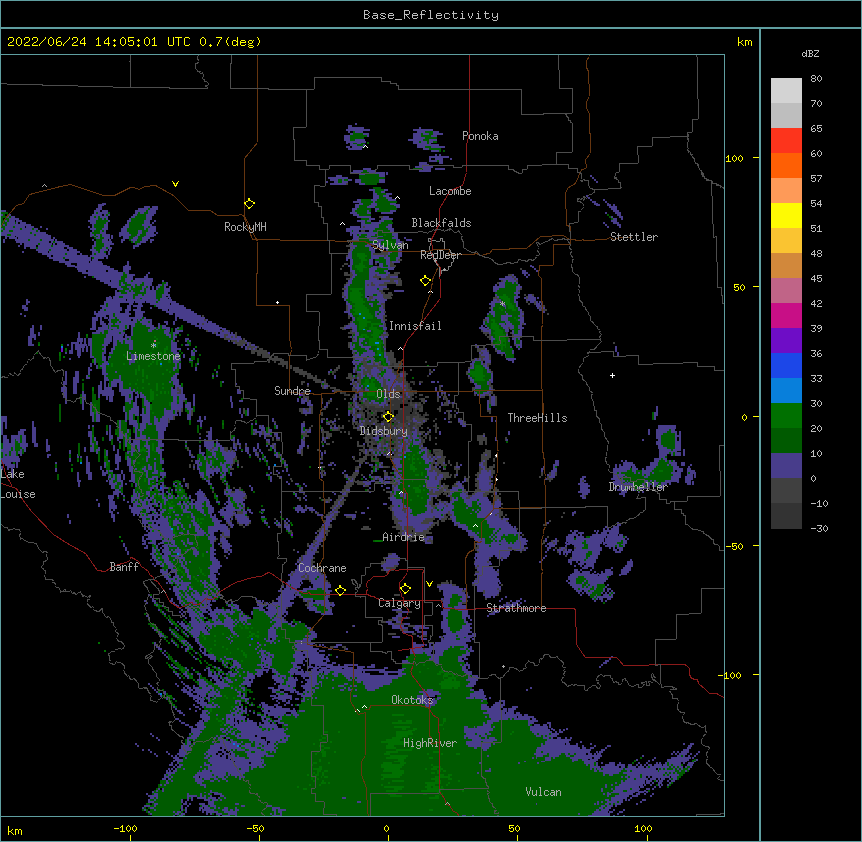Select the yellow diamond marker between Olds and Didsbury
Screen dimensions: 862x842
[x=388, y=417]
